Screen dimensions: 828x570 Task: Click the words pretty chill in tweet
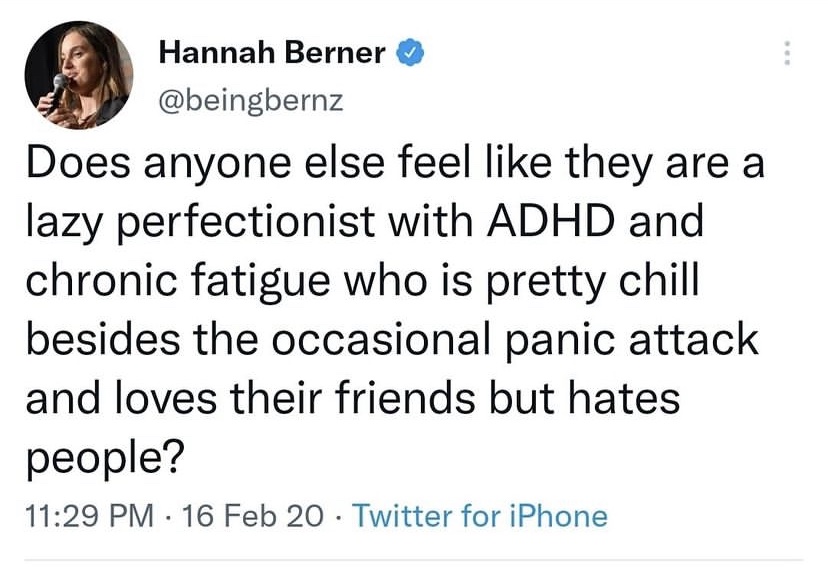pos(611,281)
